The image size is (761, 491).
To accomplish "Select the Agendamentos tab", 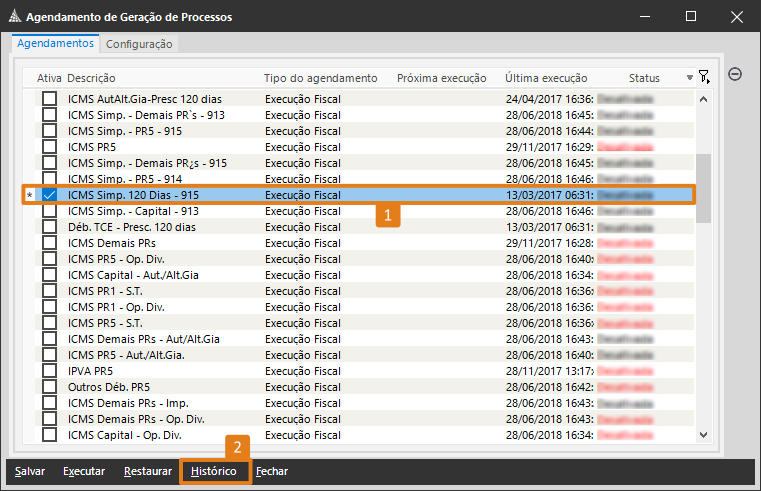I will pyautogui.click(x=56, y=43).
